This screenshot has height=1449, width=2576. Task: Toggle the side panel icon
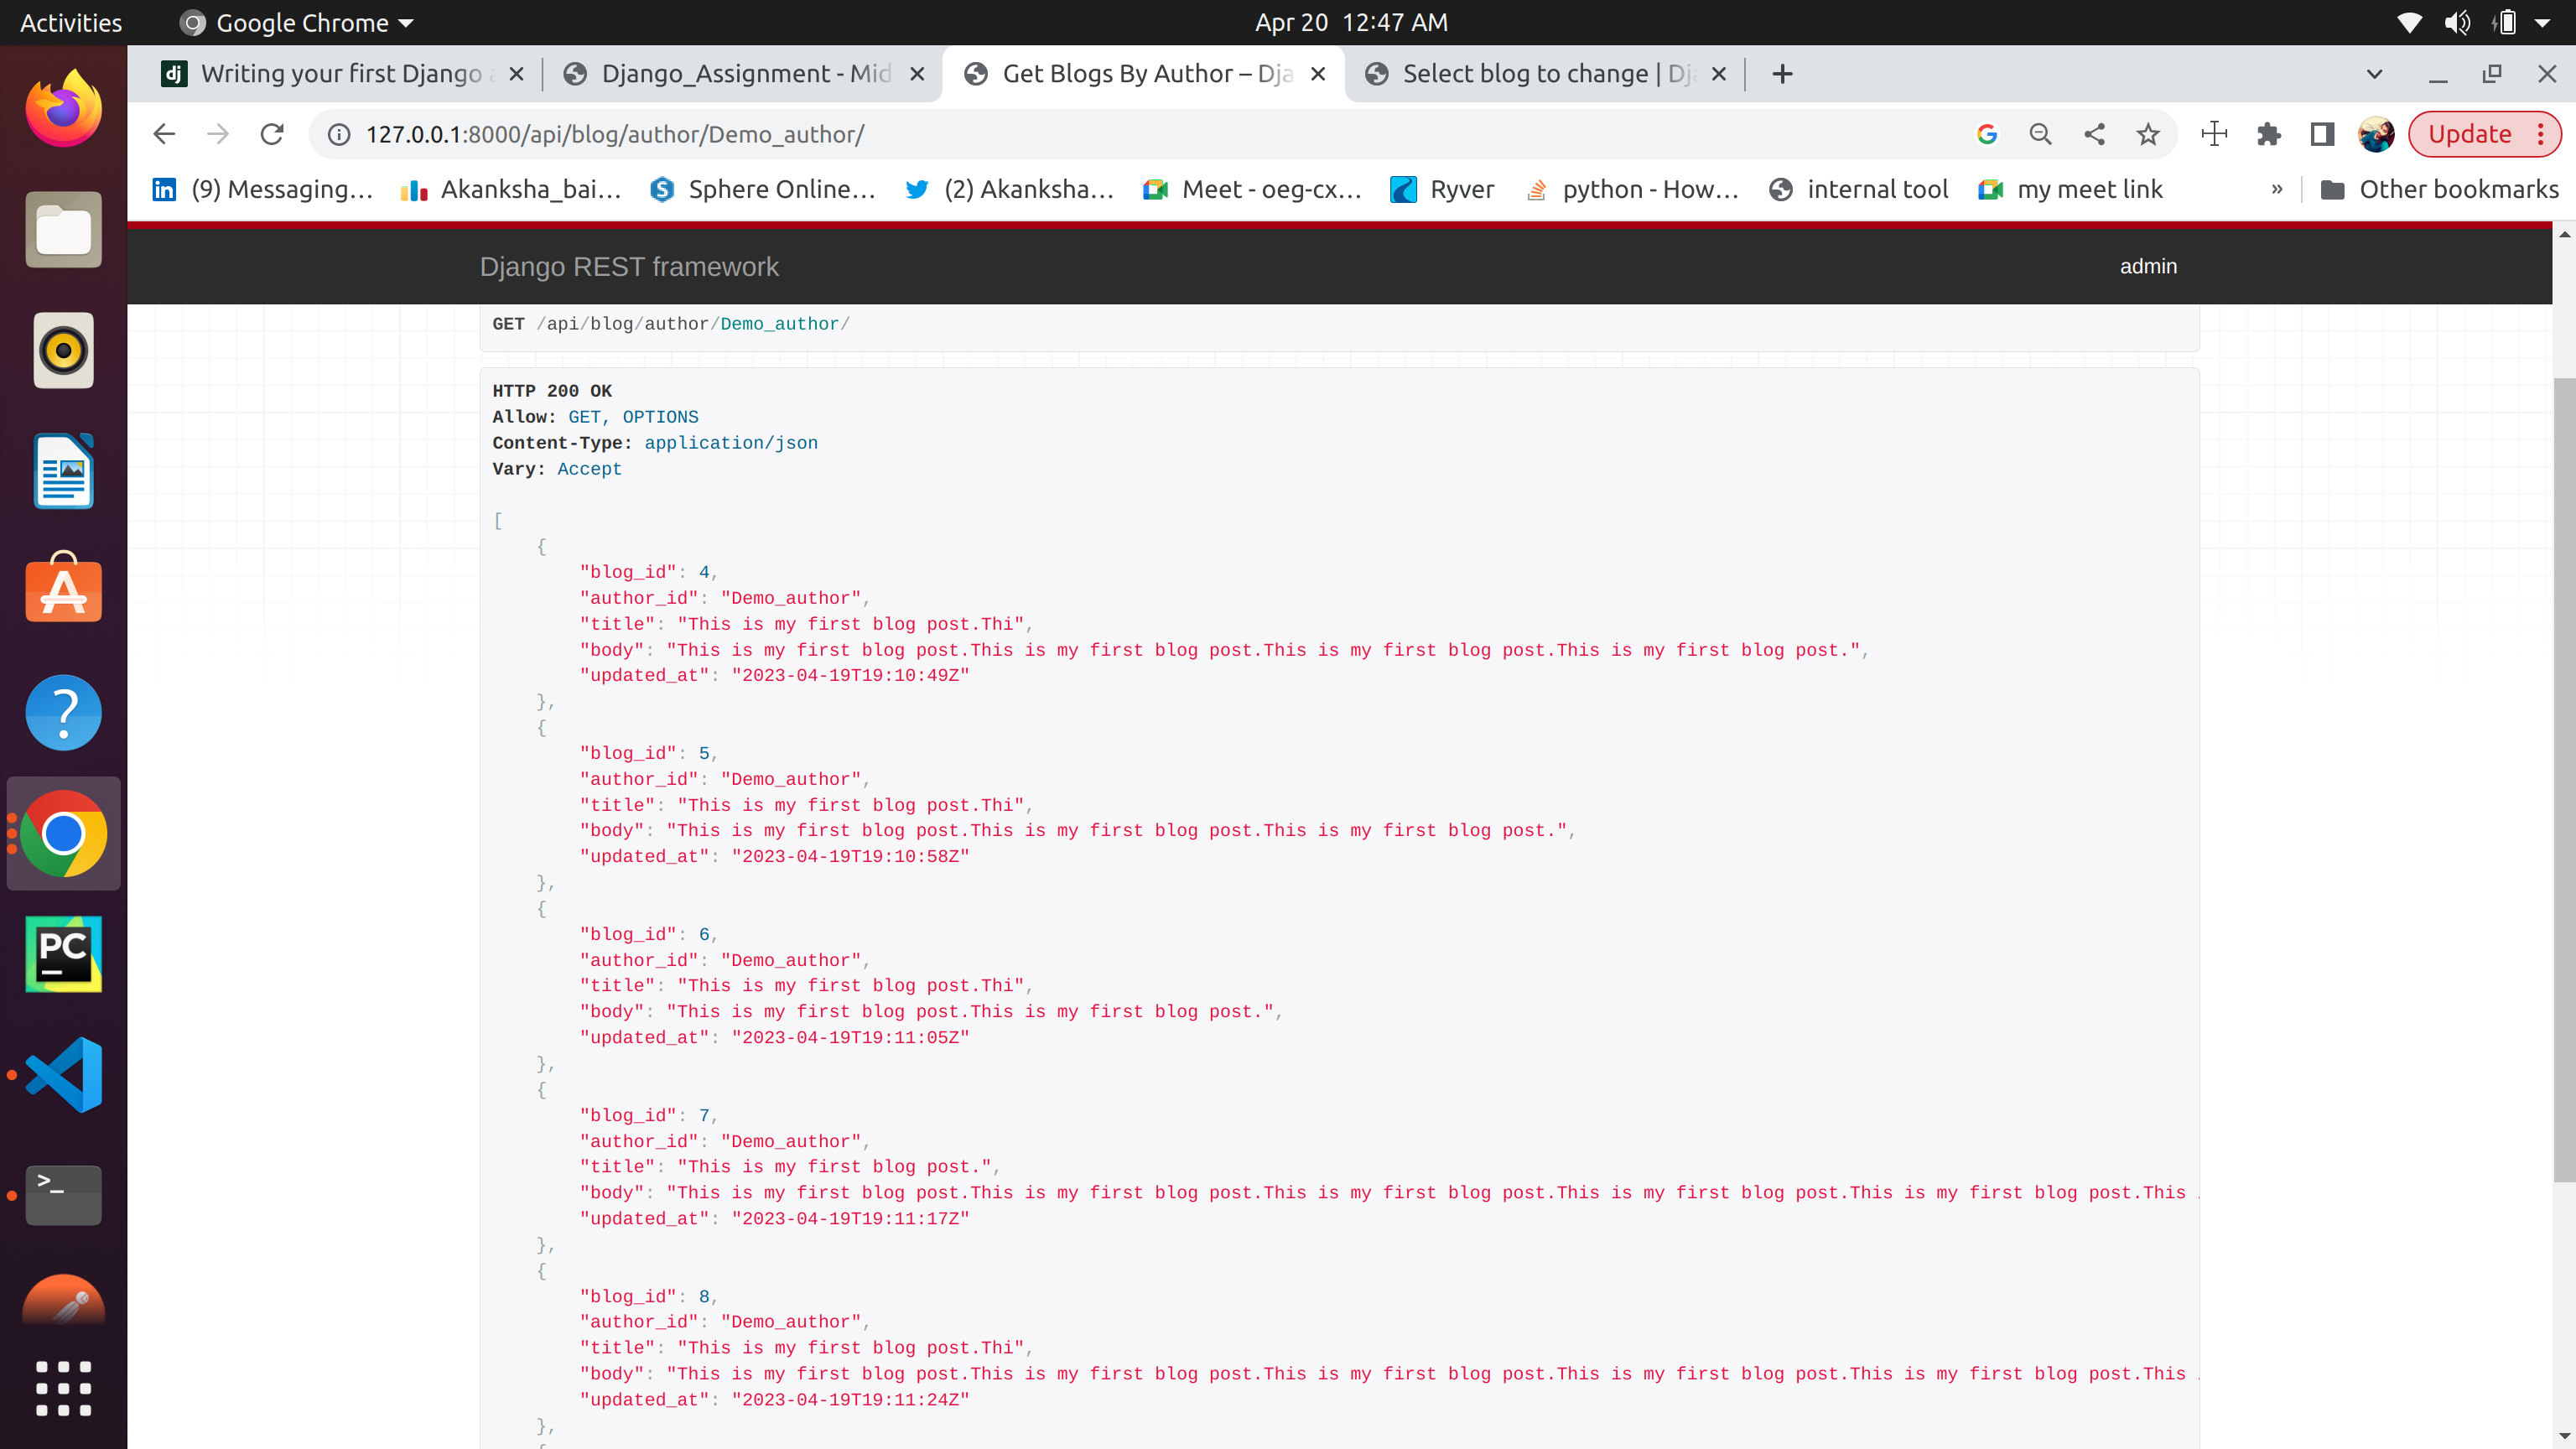click(x=2322, y=134)
